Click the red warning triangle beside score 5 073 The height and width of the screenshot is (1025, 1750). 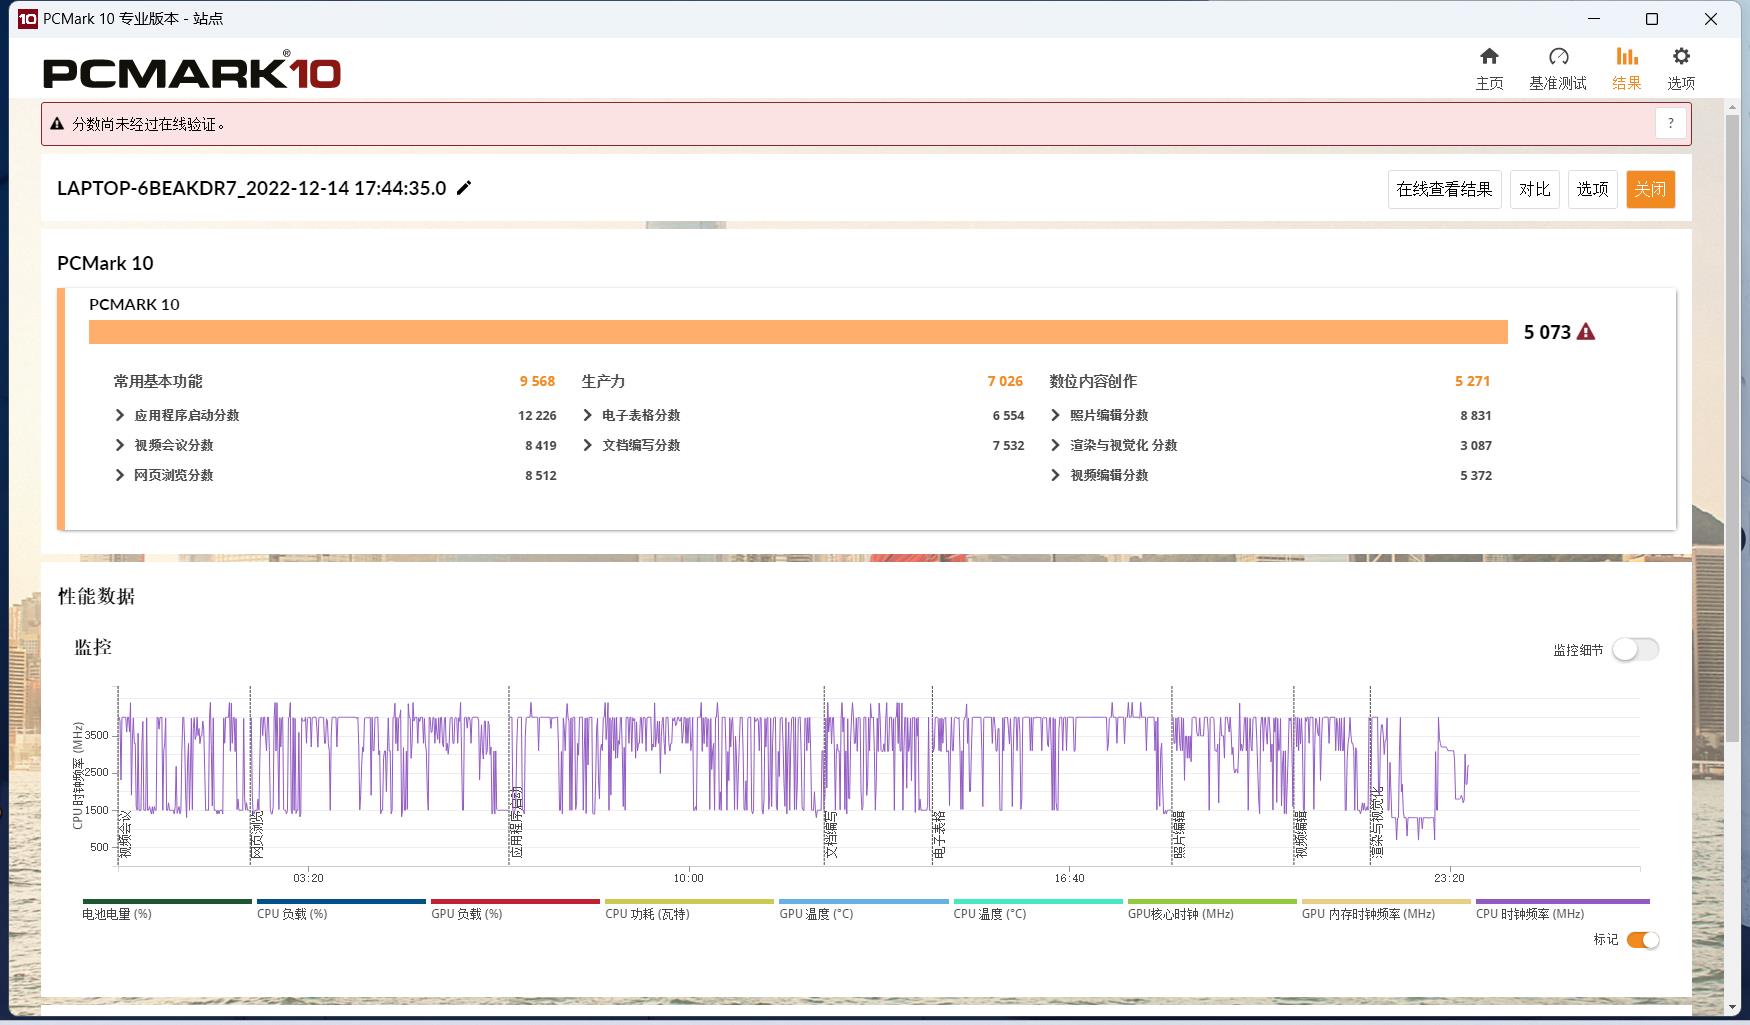pyautogui.click(x=1586, y=332)
